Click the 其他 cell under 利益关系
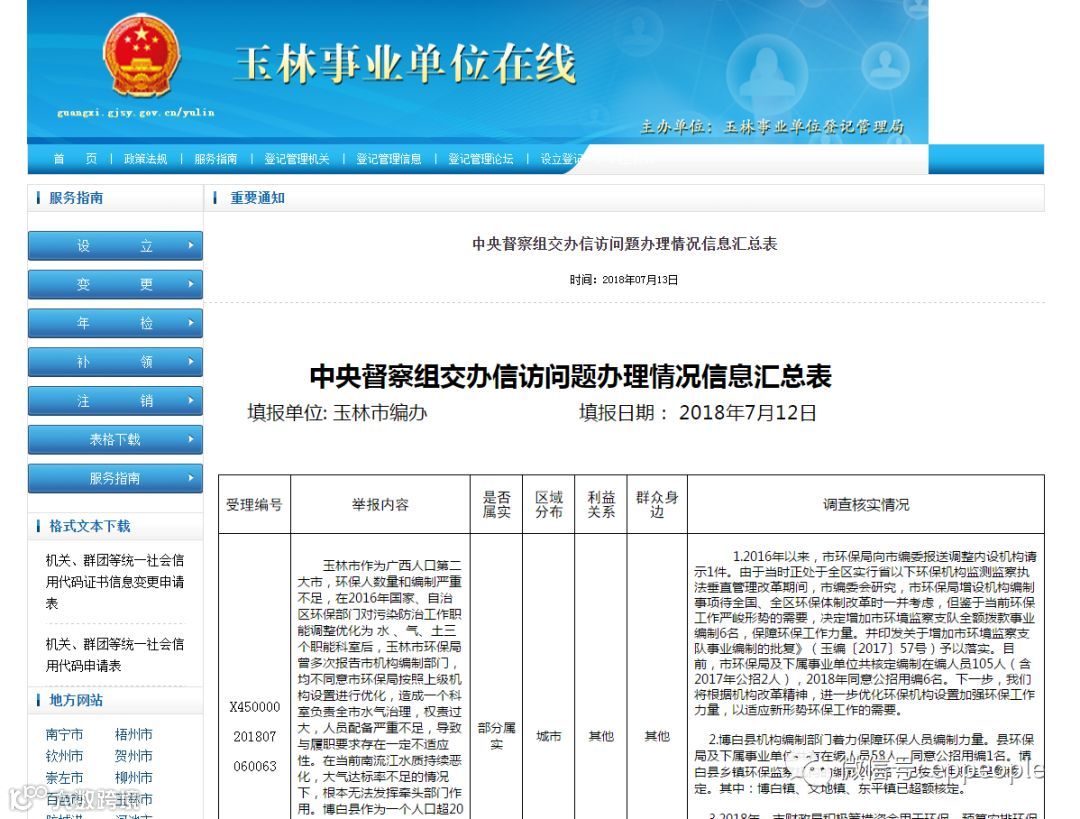 (x=601, y=736)
